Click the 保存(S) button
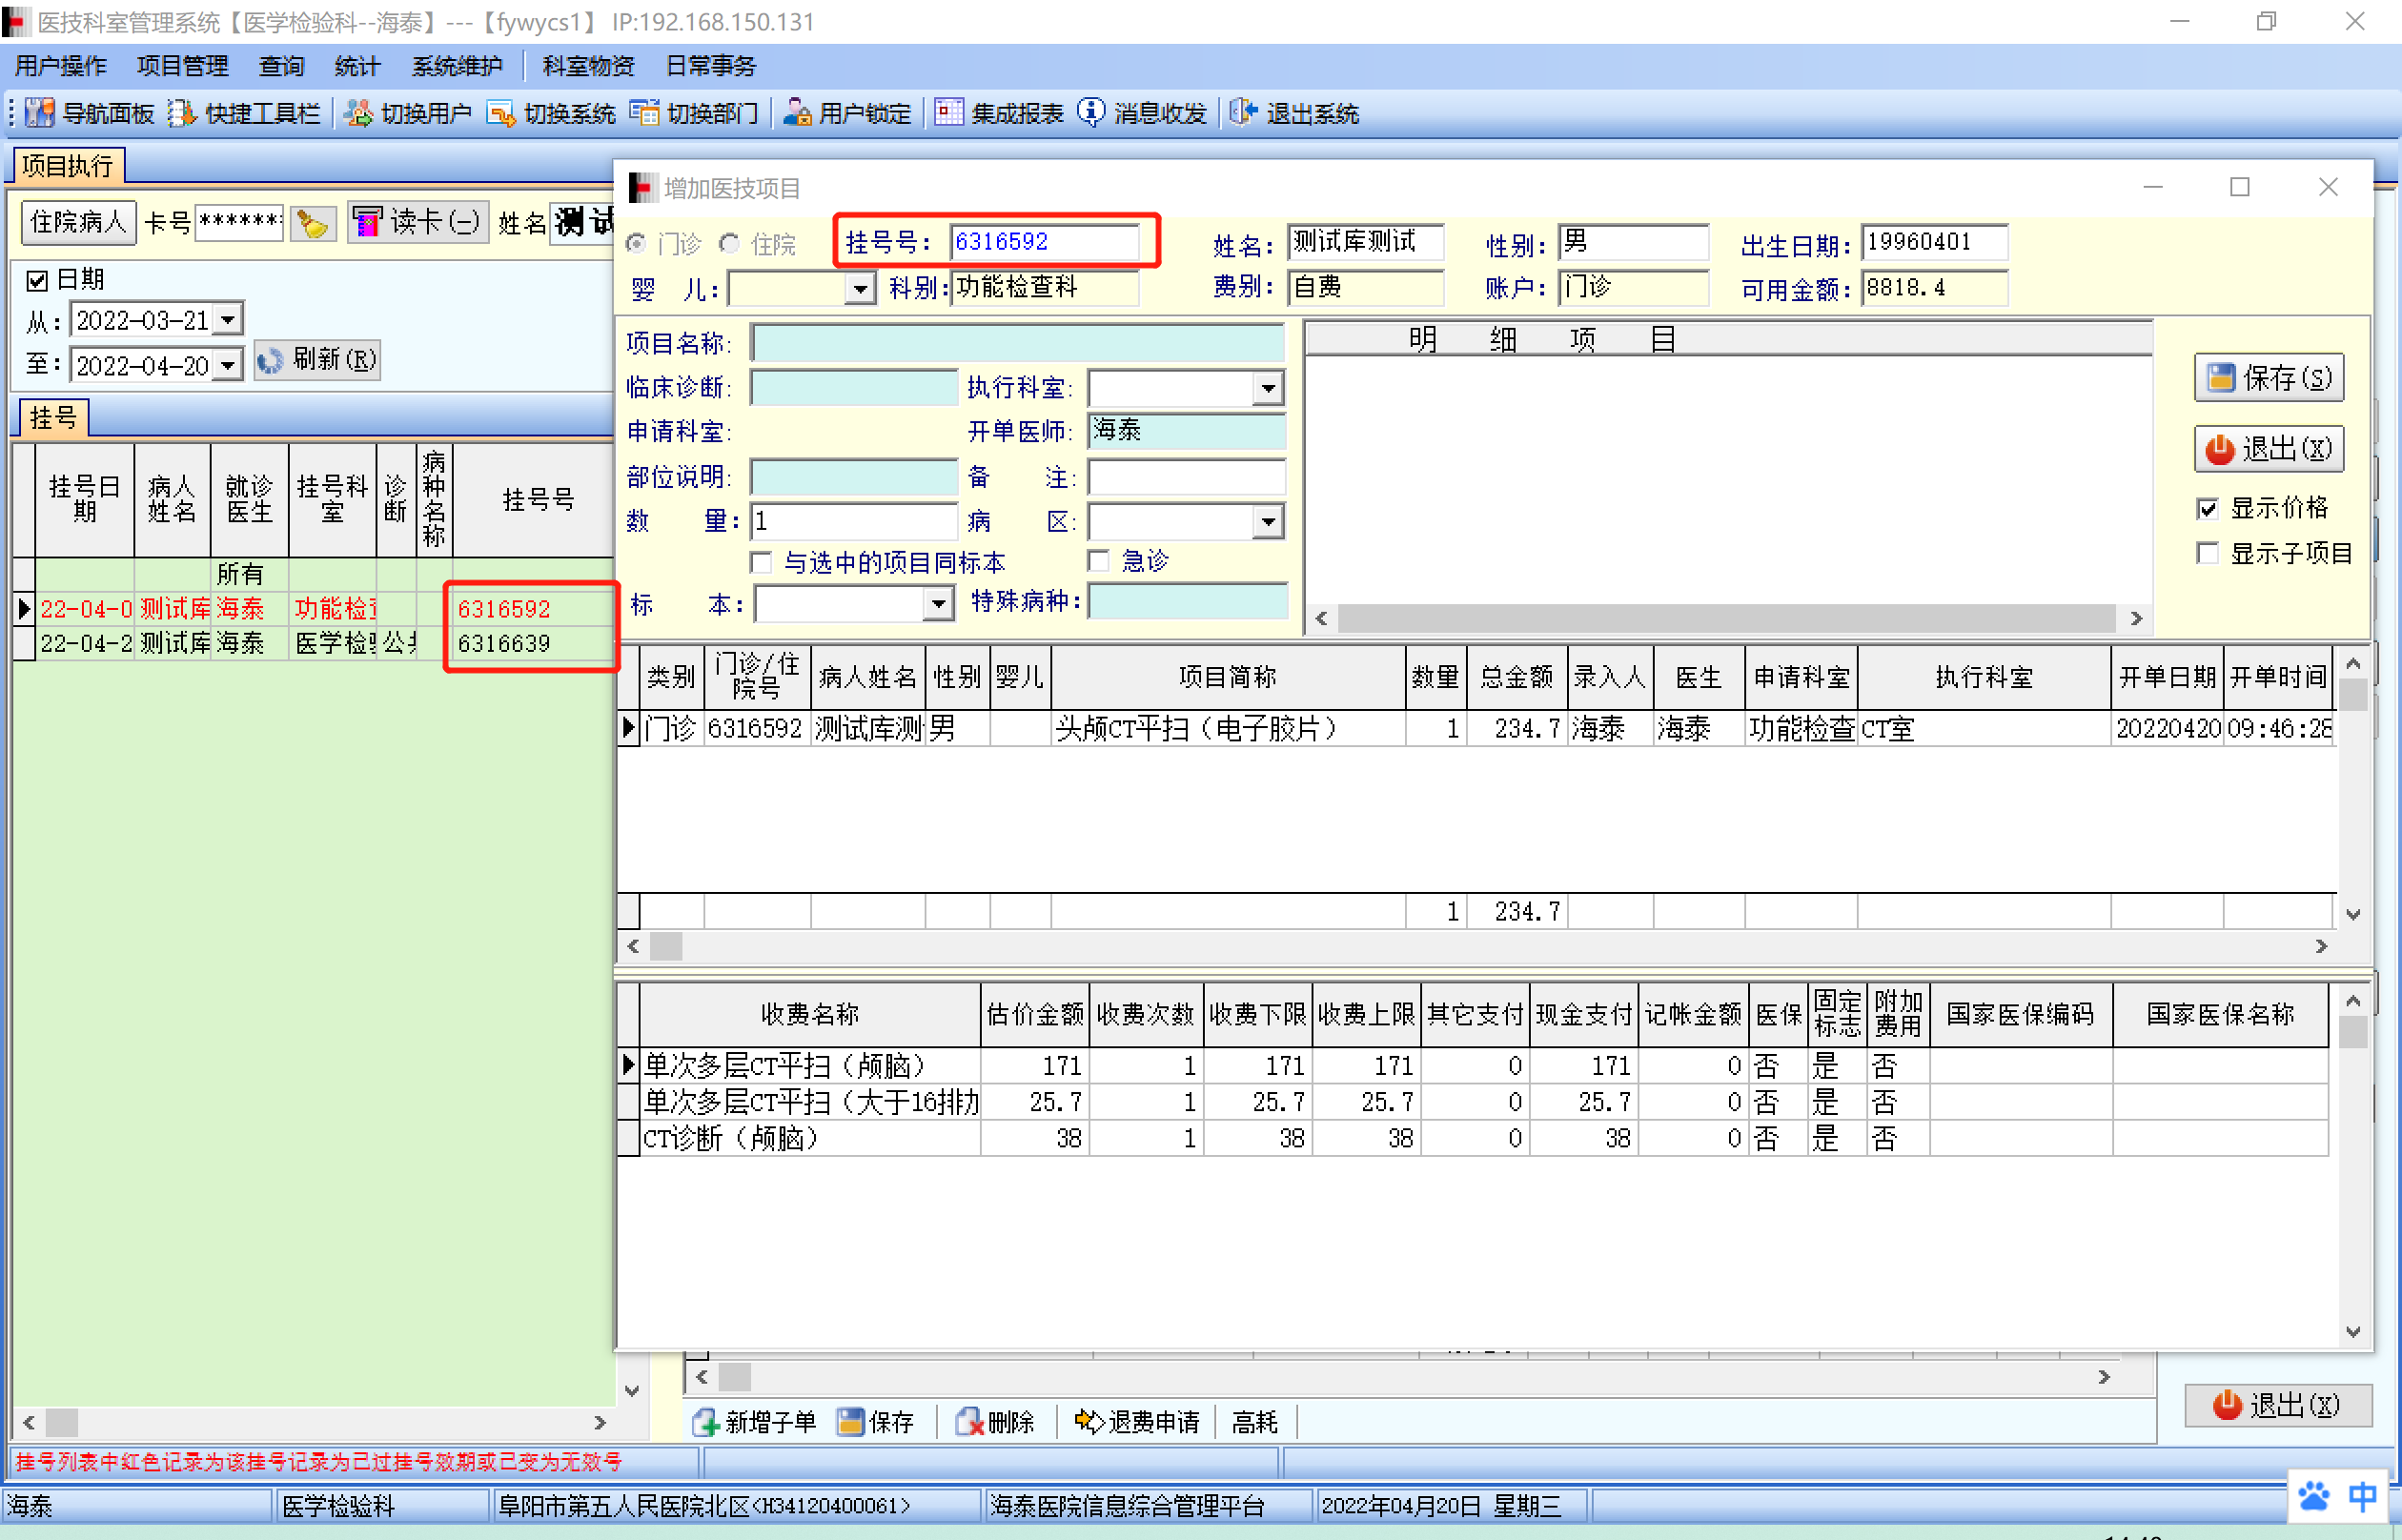The image size is (2402, 1540). click(2268, 378)
